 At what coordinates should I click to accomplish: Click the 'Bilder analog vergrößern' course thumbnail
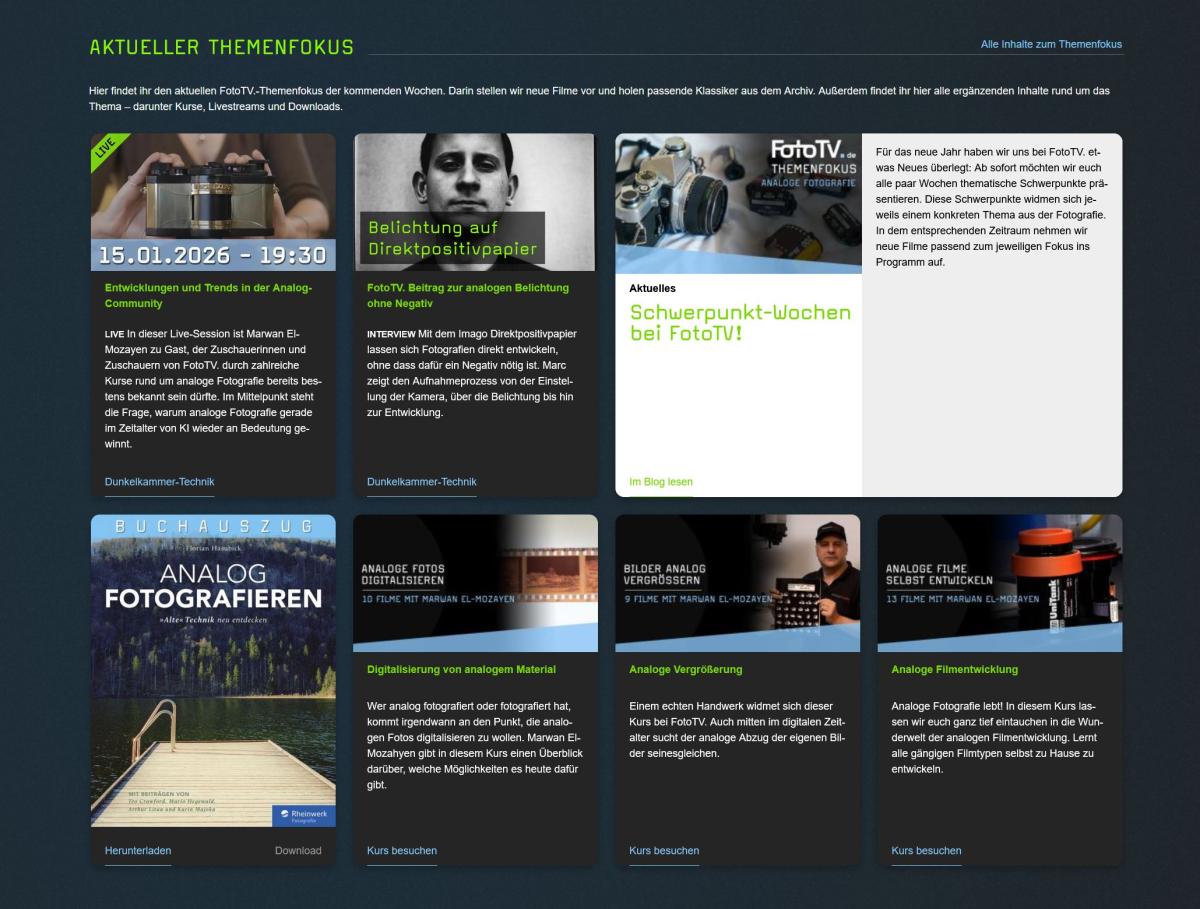(x=737, y=583)
